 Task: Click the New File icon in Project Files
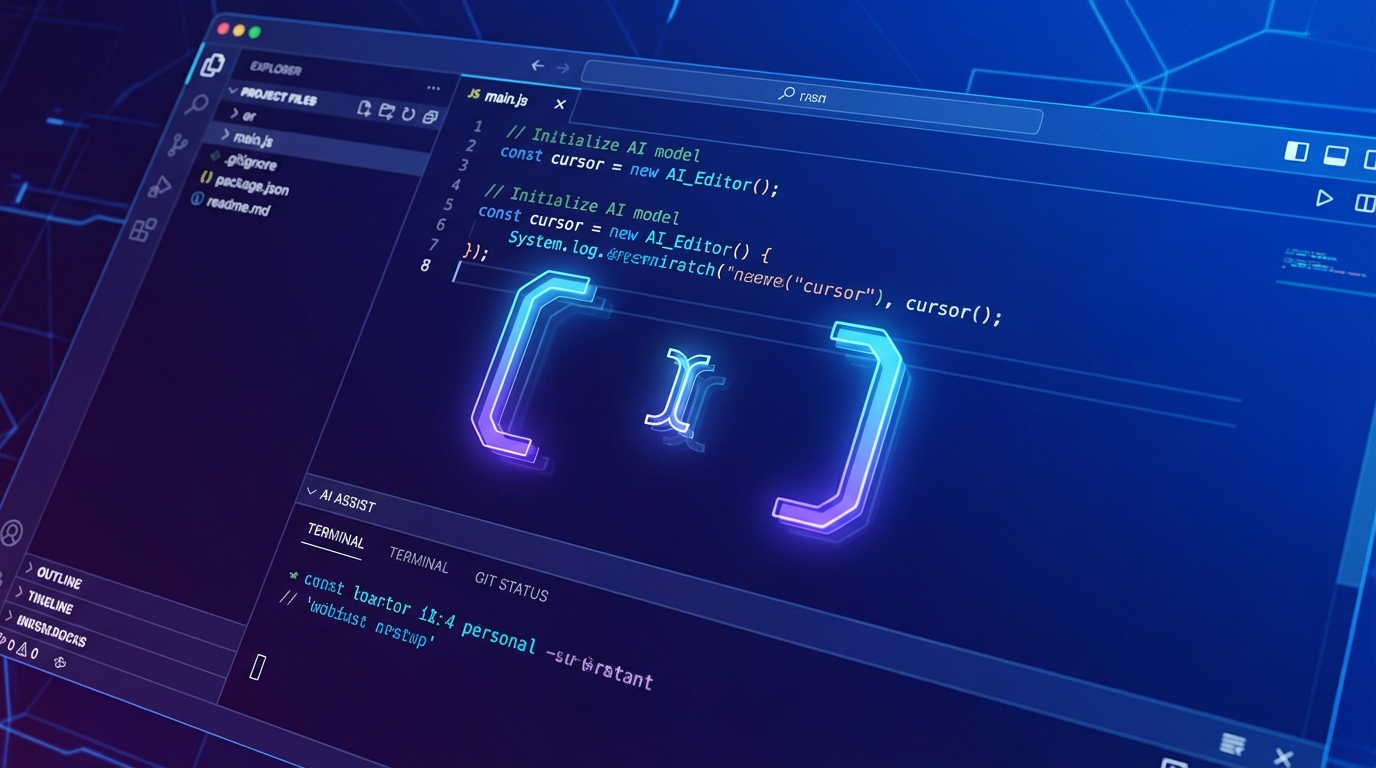click(x=364, y=109)
